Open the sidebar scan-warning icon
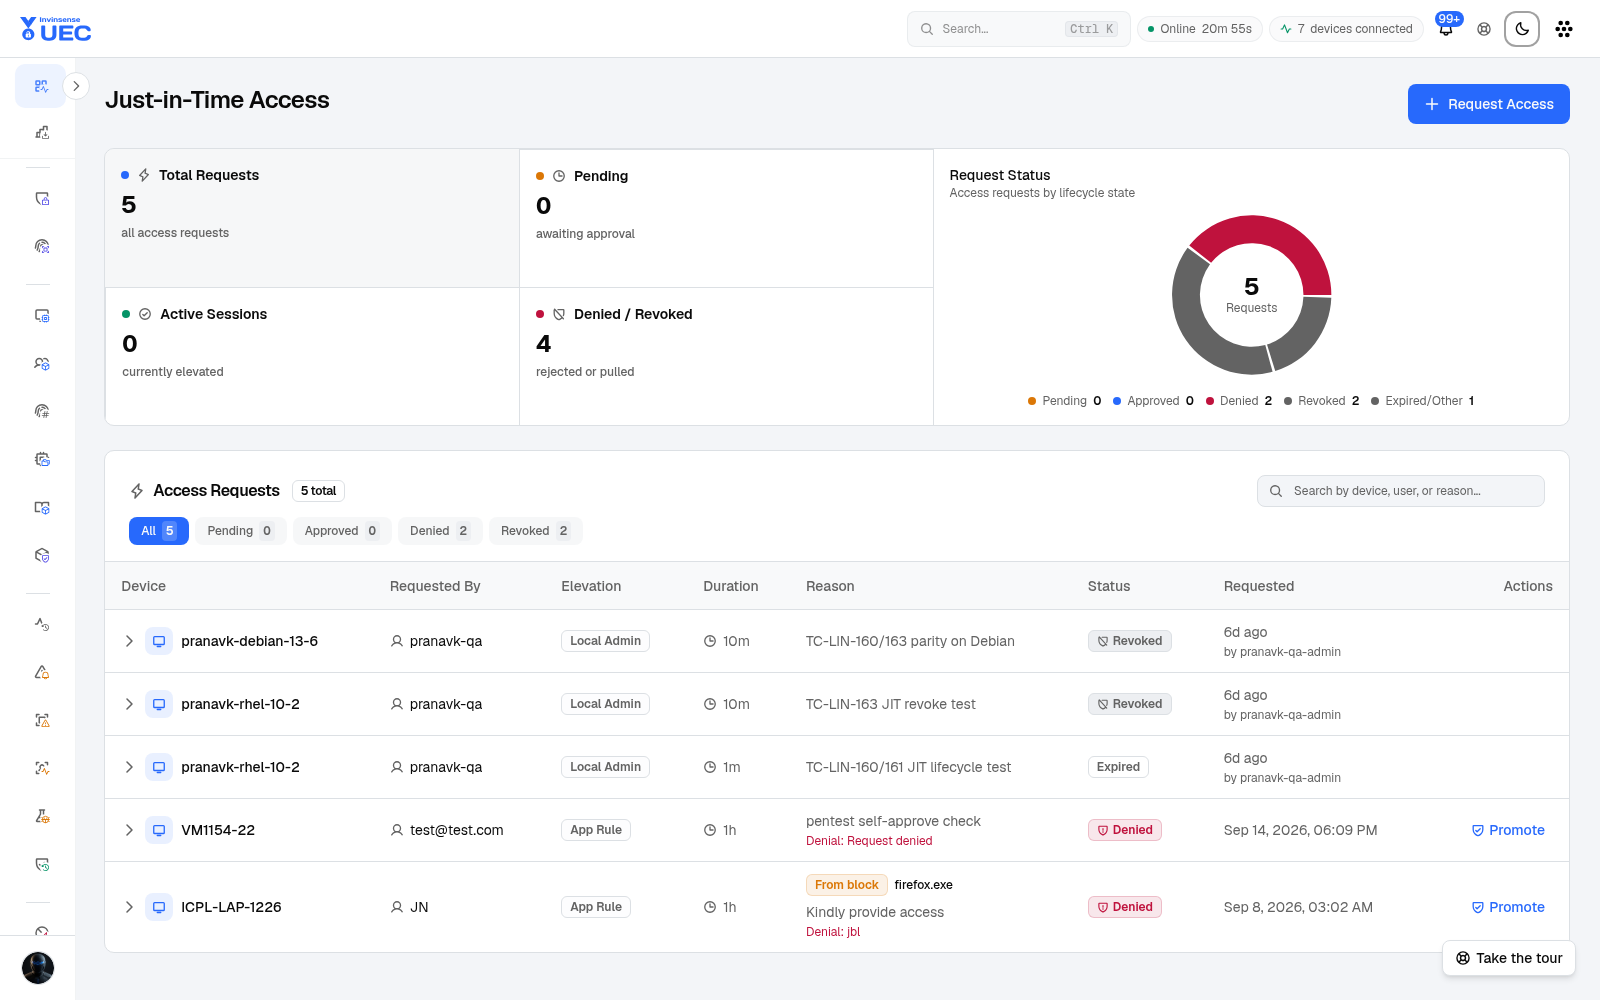Viewport: 1600px width, 1000px height. 42,720
